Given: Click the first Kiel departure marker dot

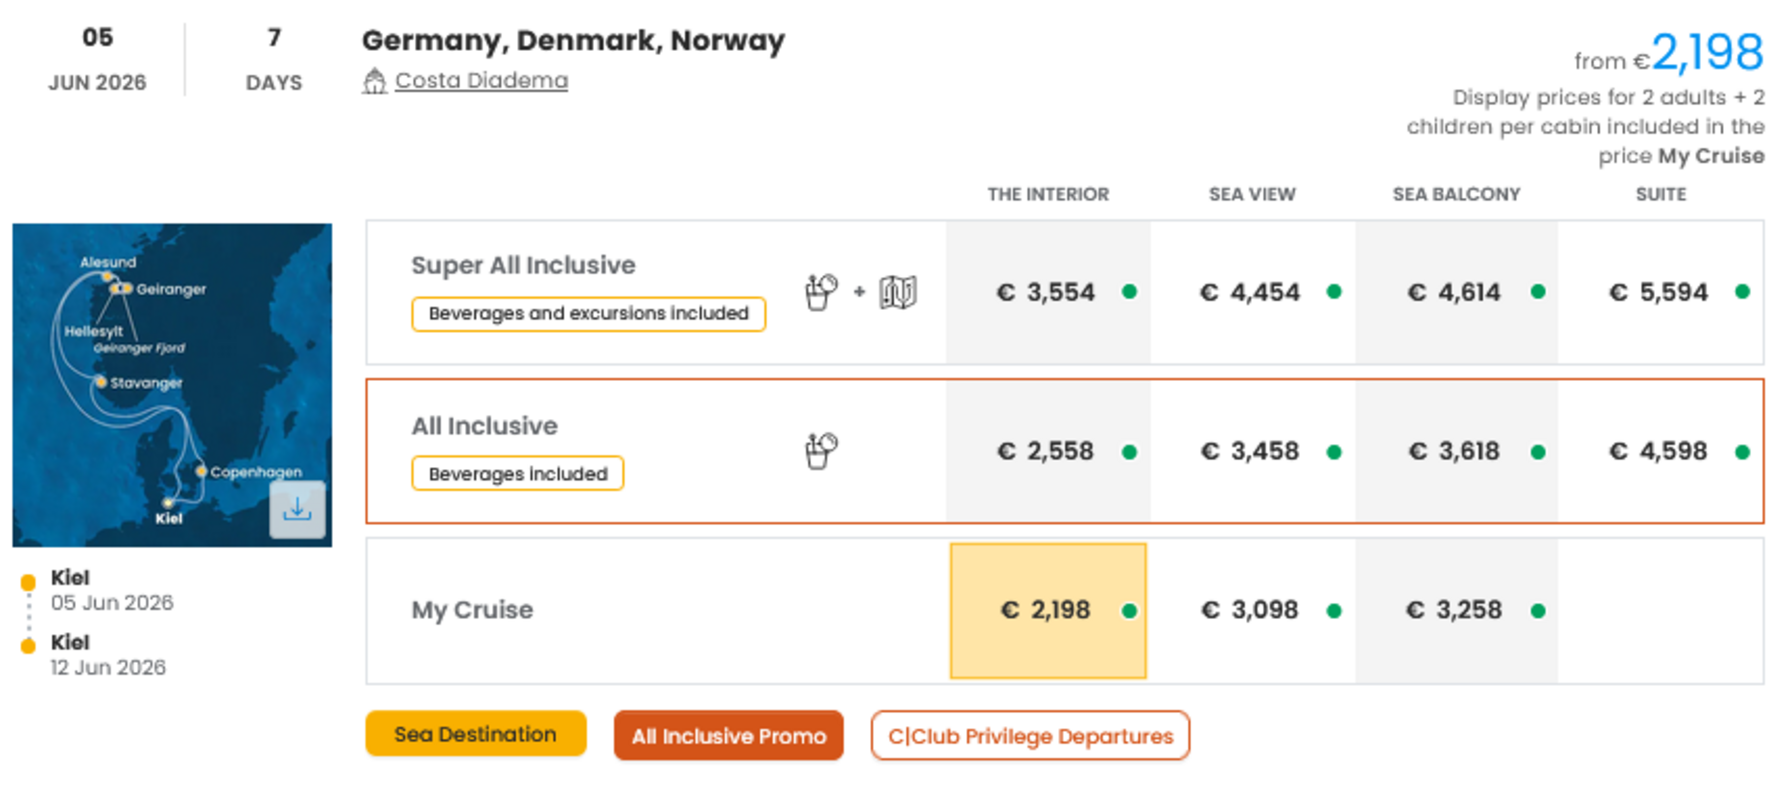Looking at the screenshot, I should click(x=28, y=582).
